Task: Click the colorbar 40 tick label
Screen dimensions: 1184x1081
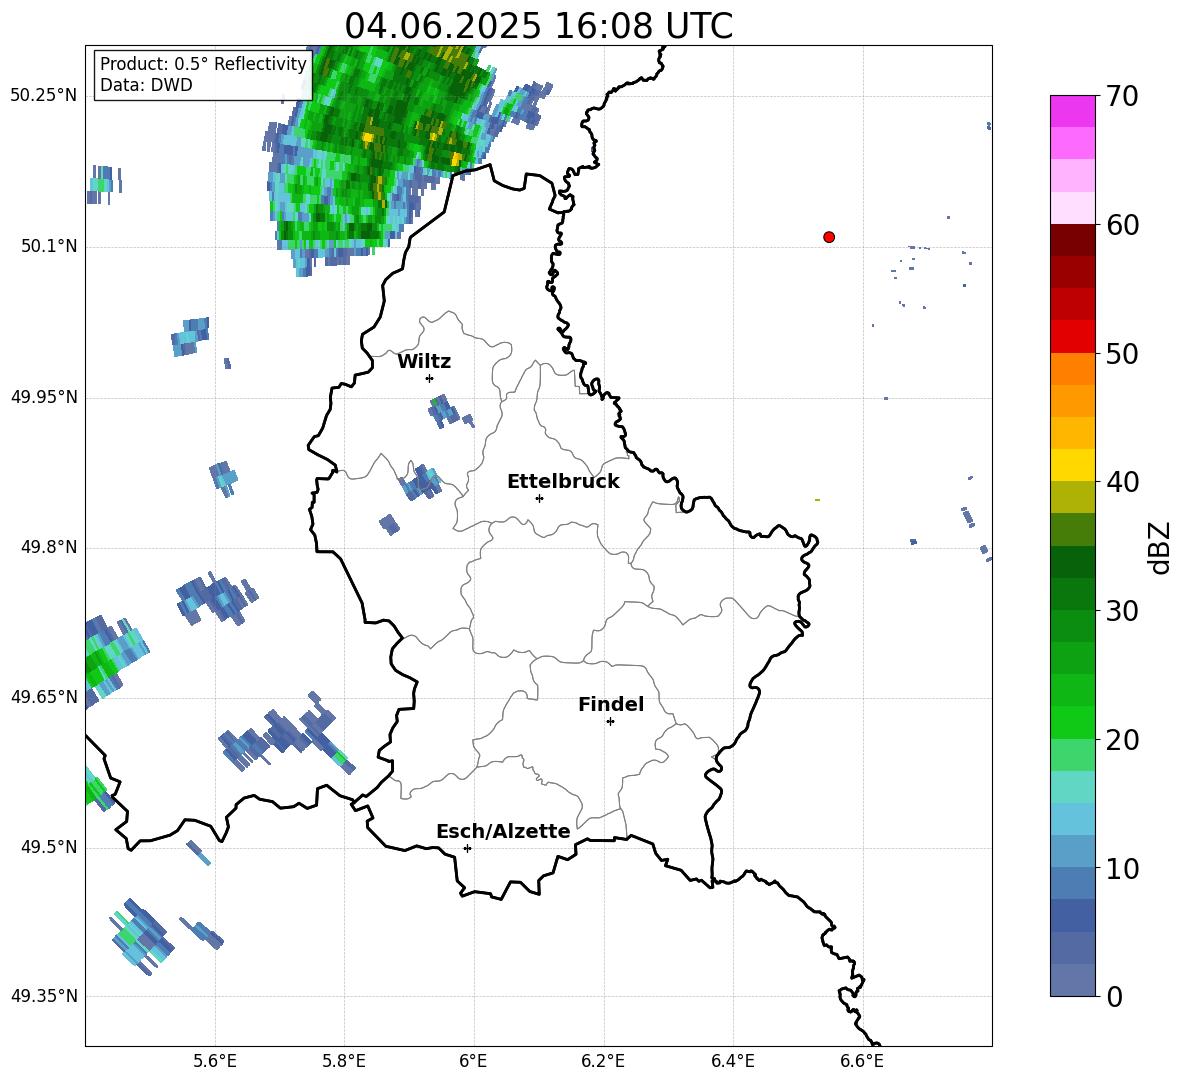Action: [x=1122, y=482]
